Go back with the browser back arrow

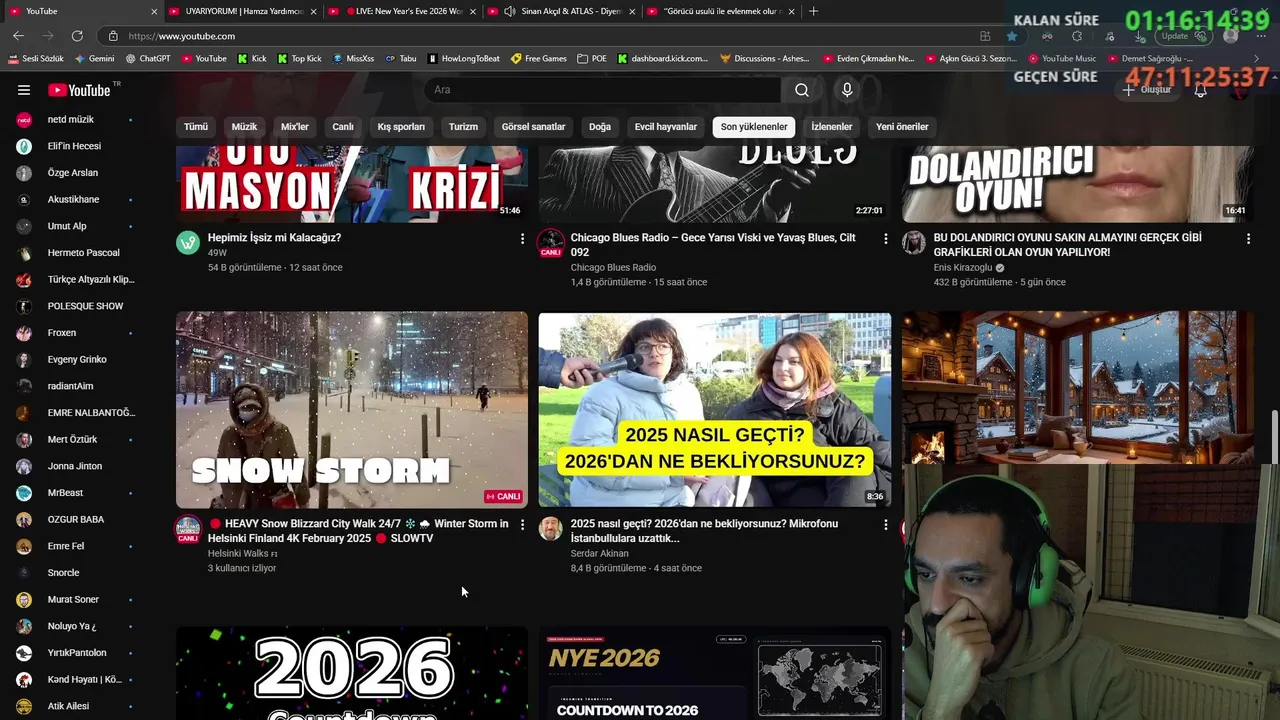[18, 36]
